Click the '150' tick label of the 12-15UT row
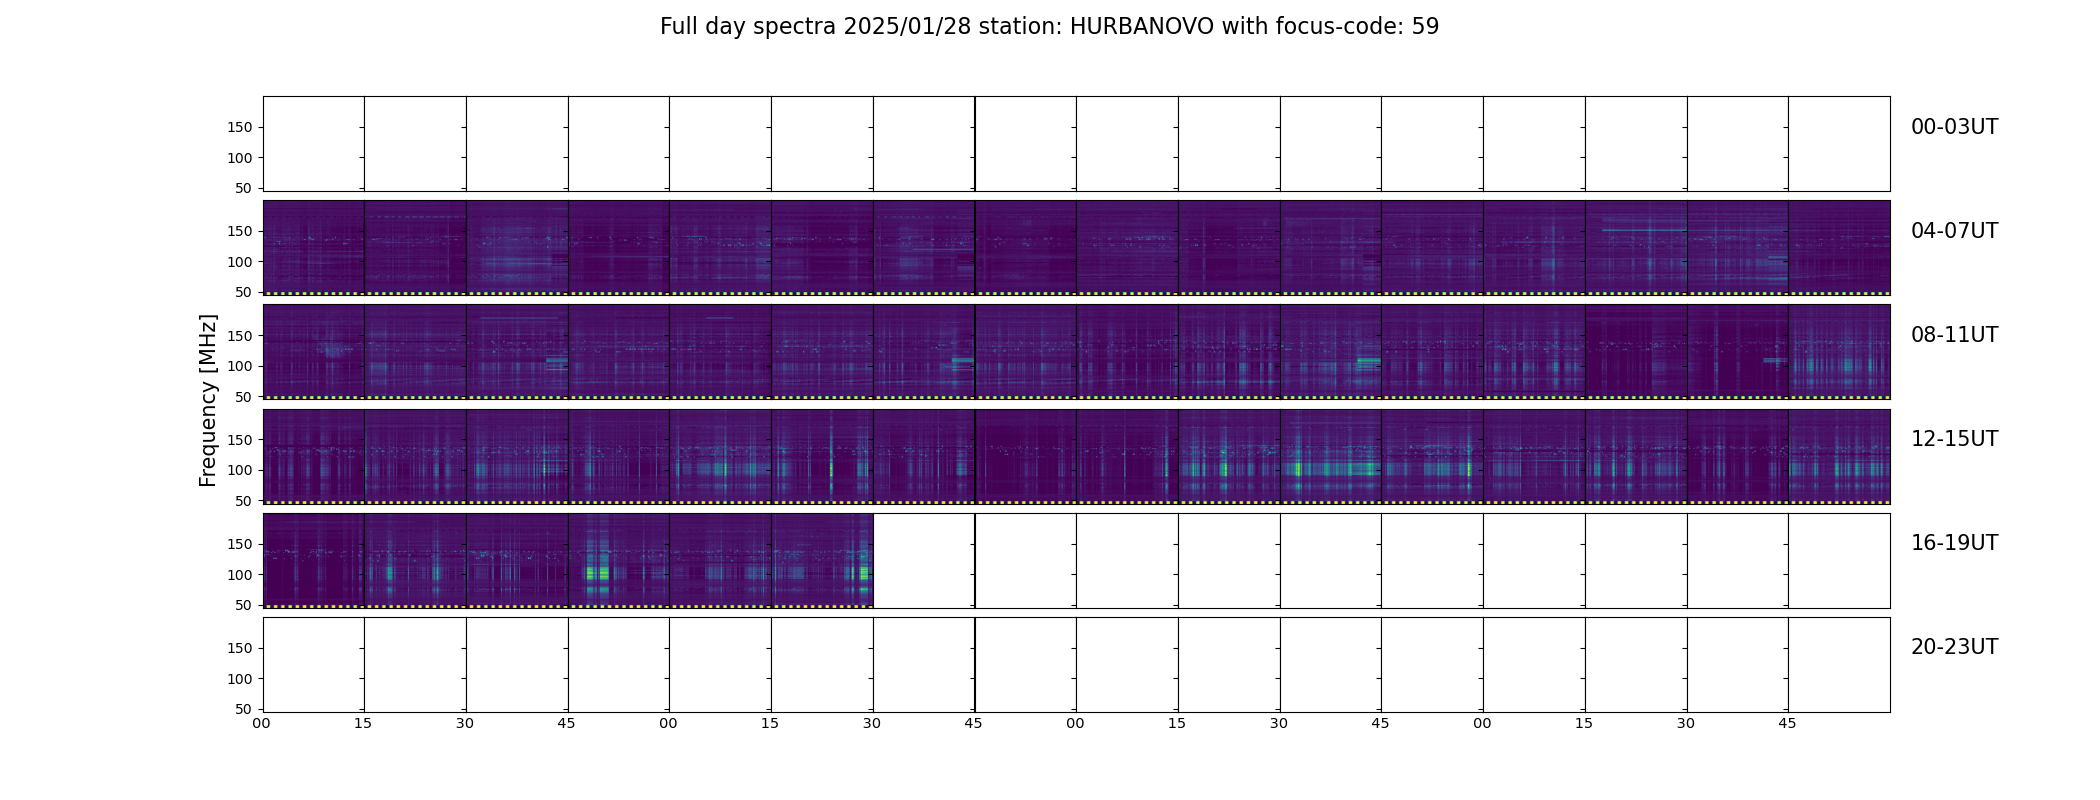This screenshot has height=800, width=2100. click(x=241, y=440)
